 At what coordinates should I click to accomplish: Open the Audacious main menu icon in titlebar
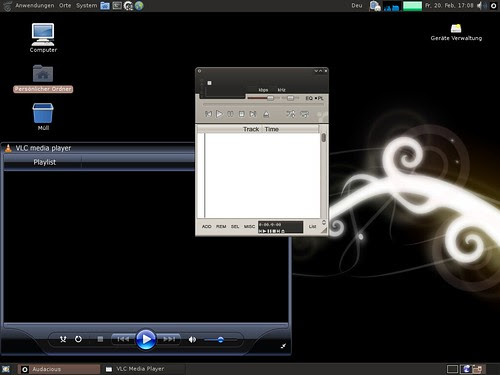199,71
